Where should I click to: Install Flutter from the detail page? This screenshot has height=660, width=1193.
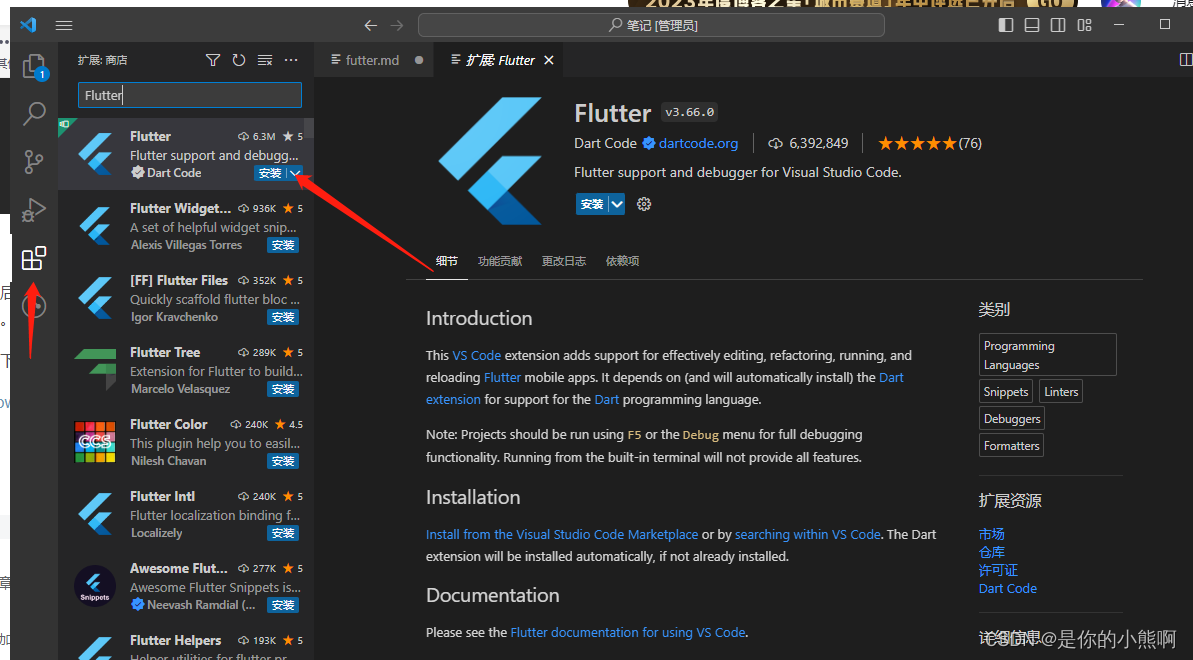[592, 204]
